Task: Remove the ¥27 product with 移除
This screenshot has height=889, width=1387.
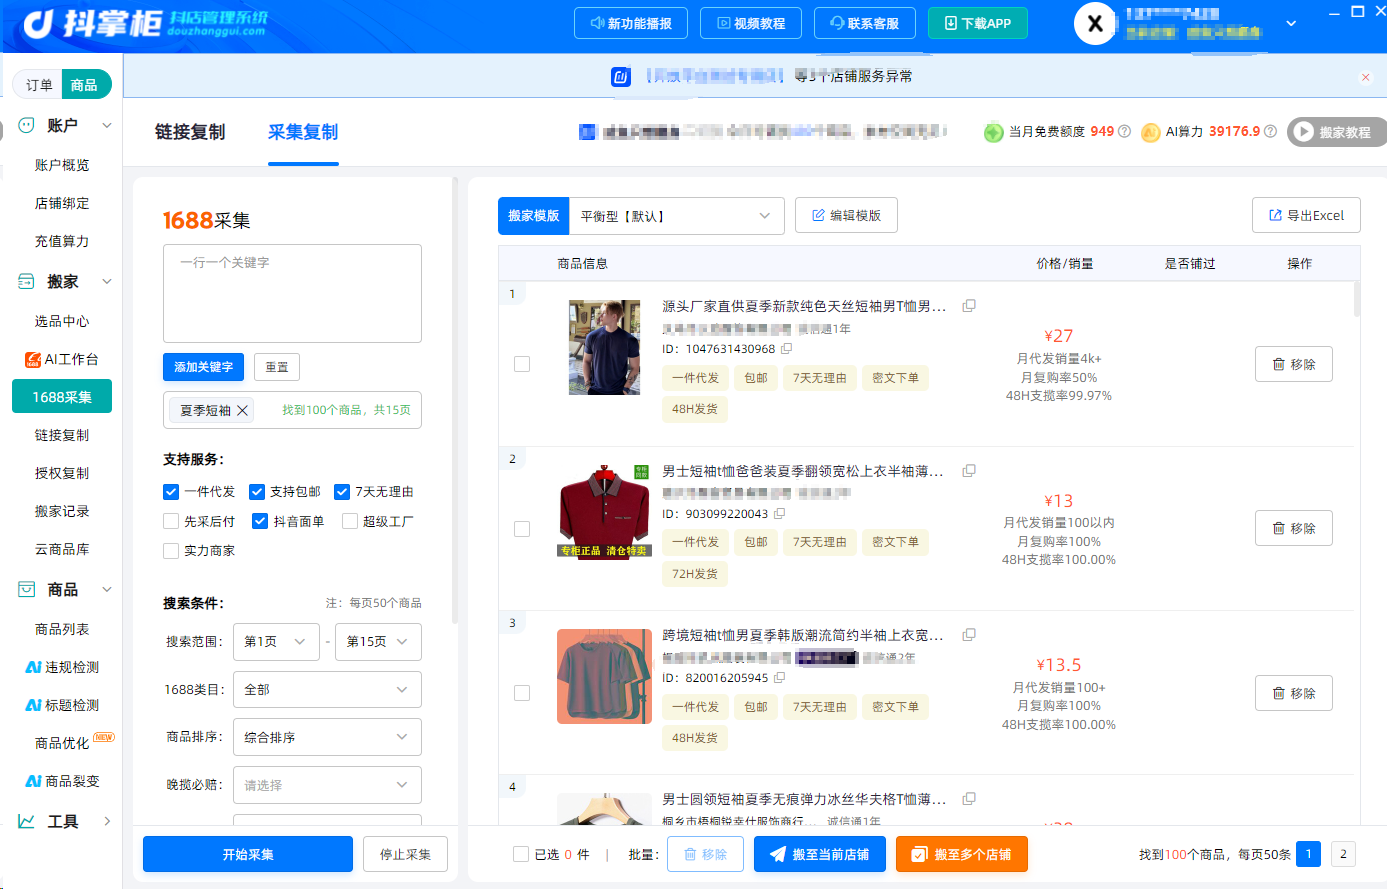Action: pyautogui.click(x=1294, y=364)
